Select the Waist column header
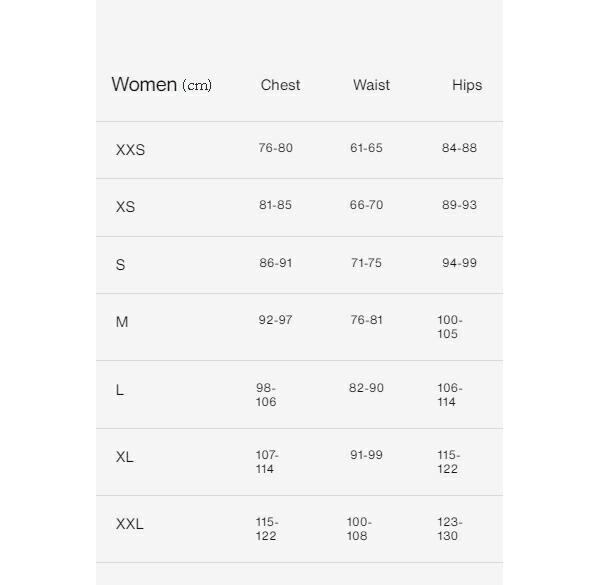Image resolution: width=600 pixels, height=585 pixels. (x=371, y=85)
